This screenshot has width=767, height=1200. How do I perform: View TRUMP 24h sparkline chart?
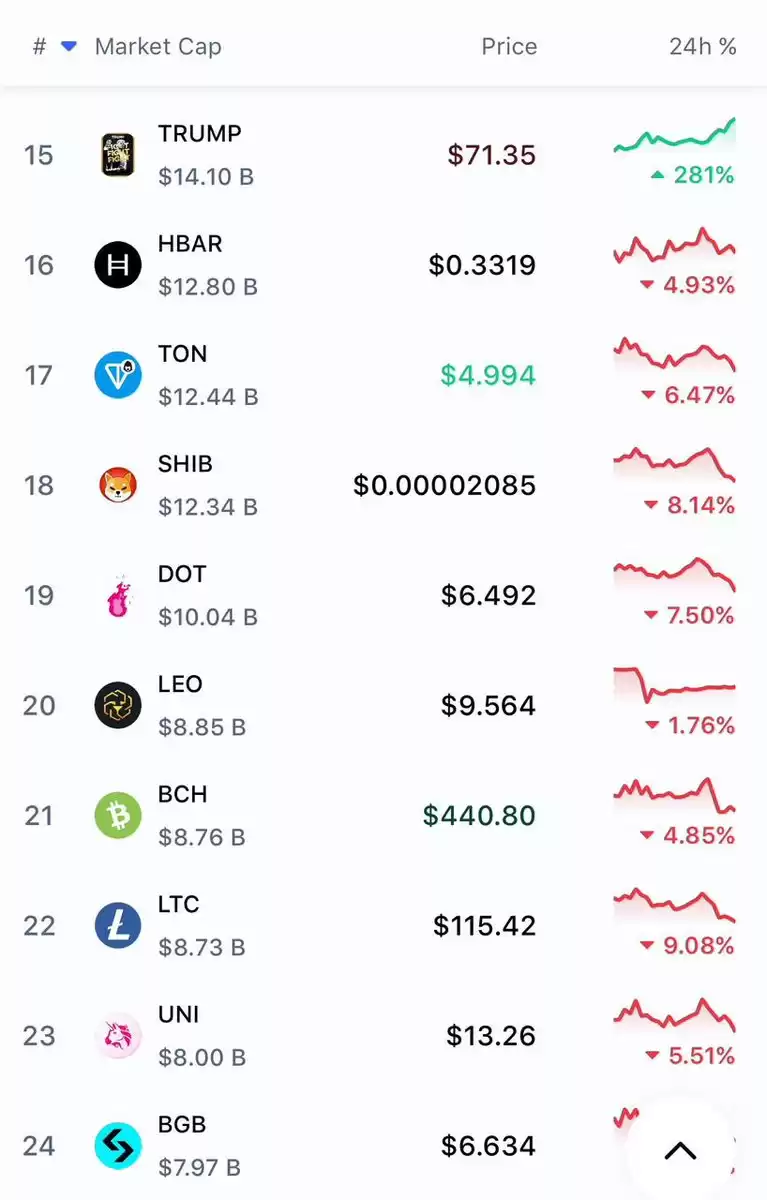[674, 135]
